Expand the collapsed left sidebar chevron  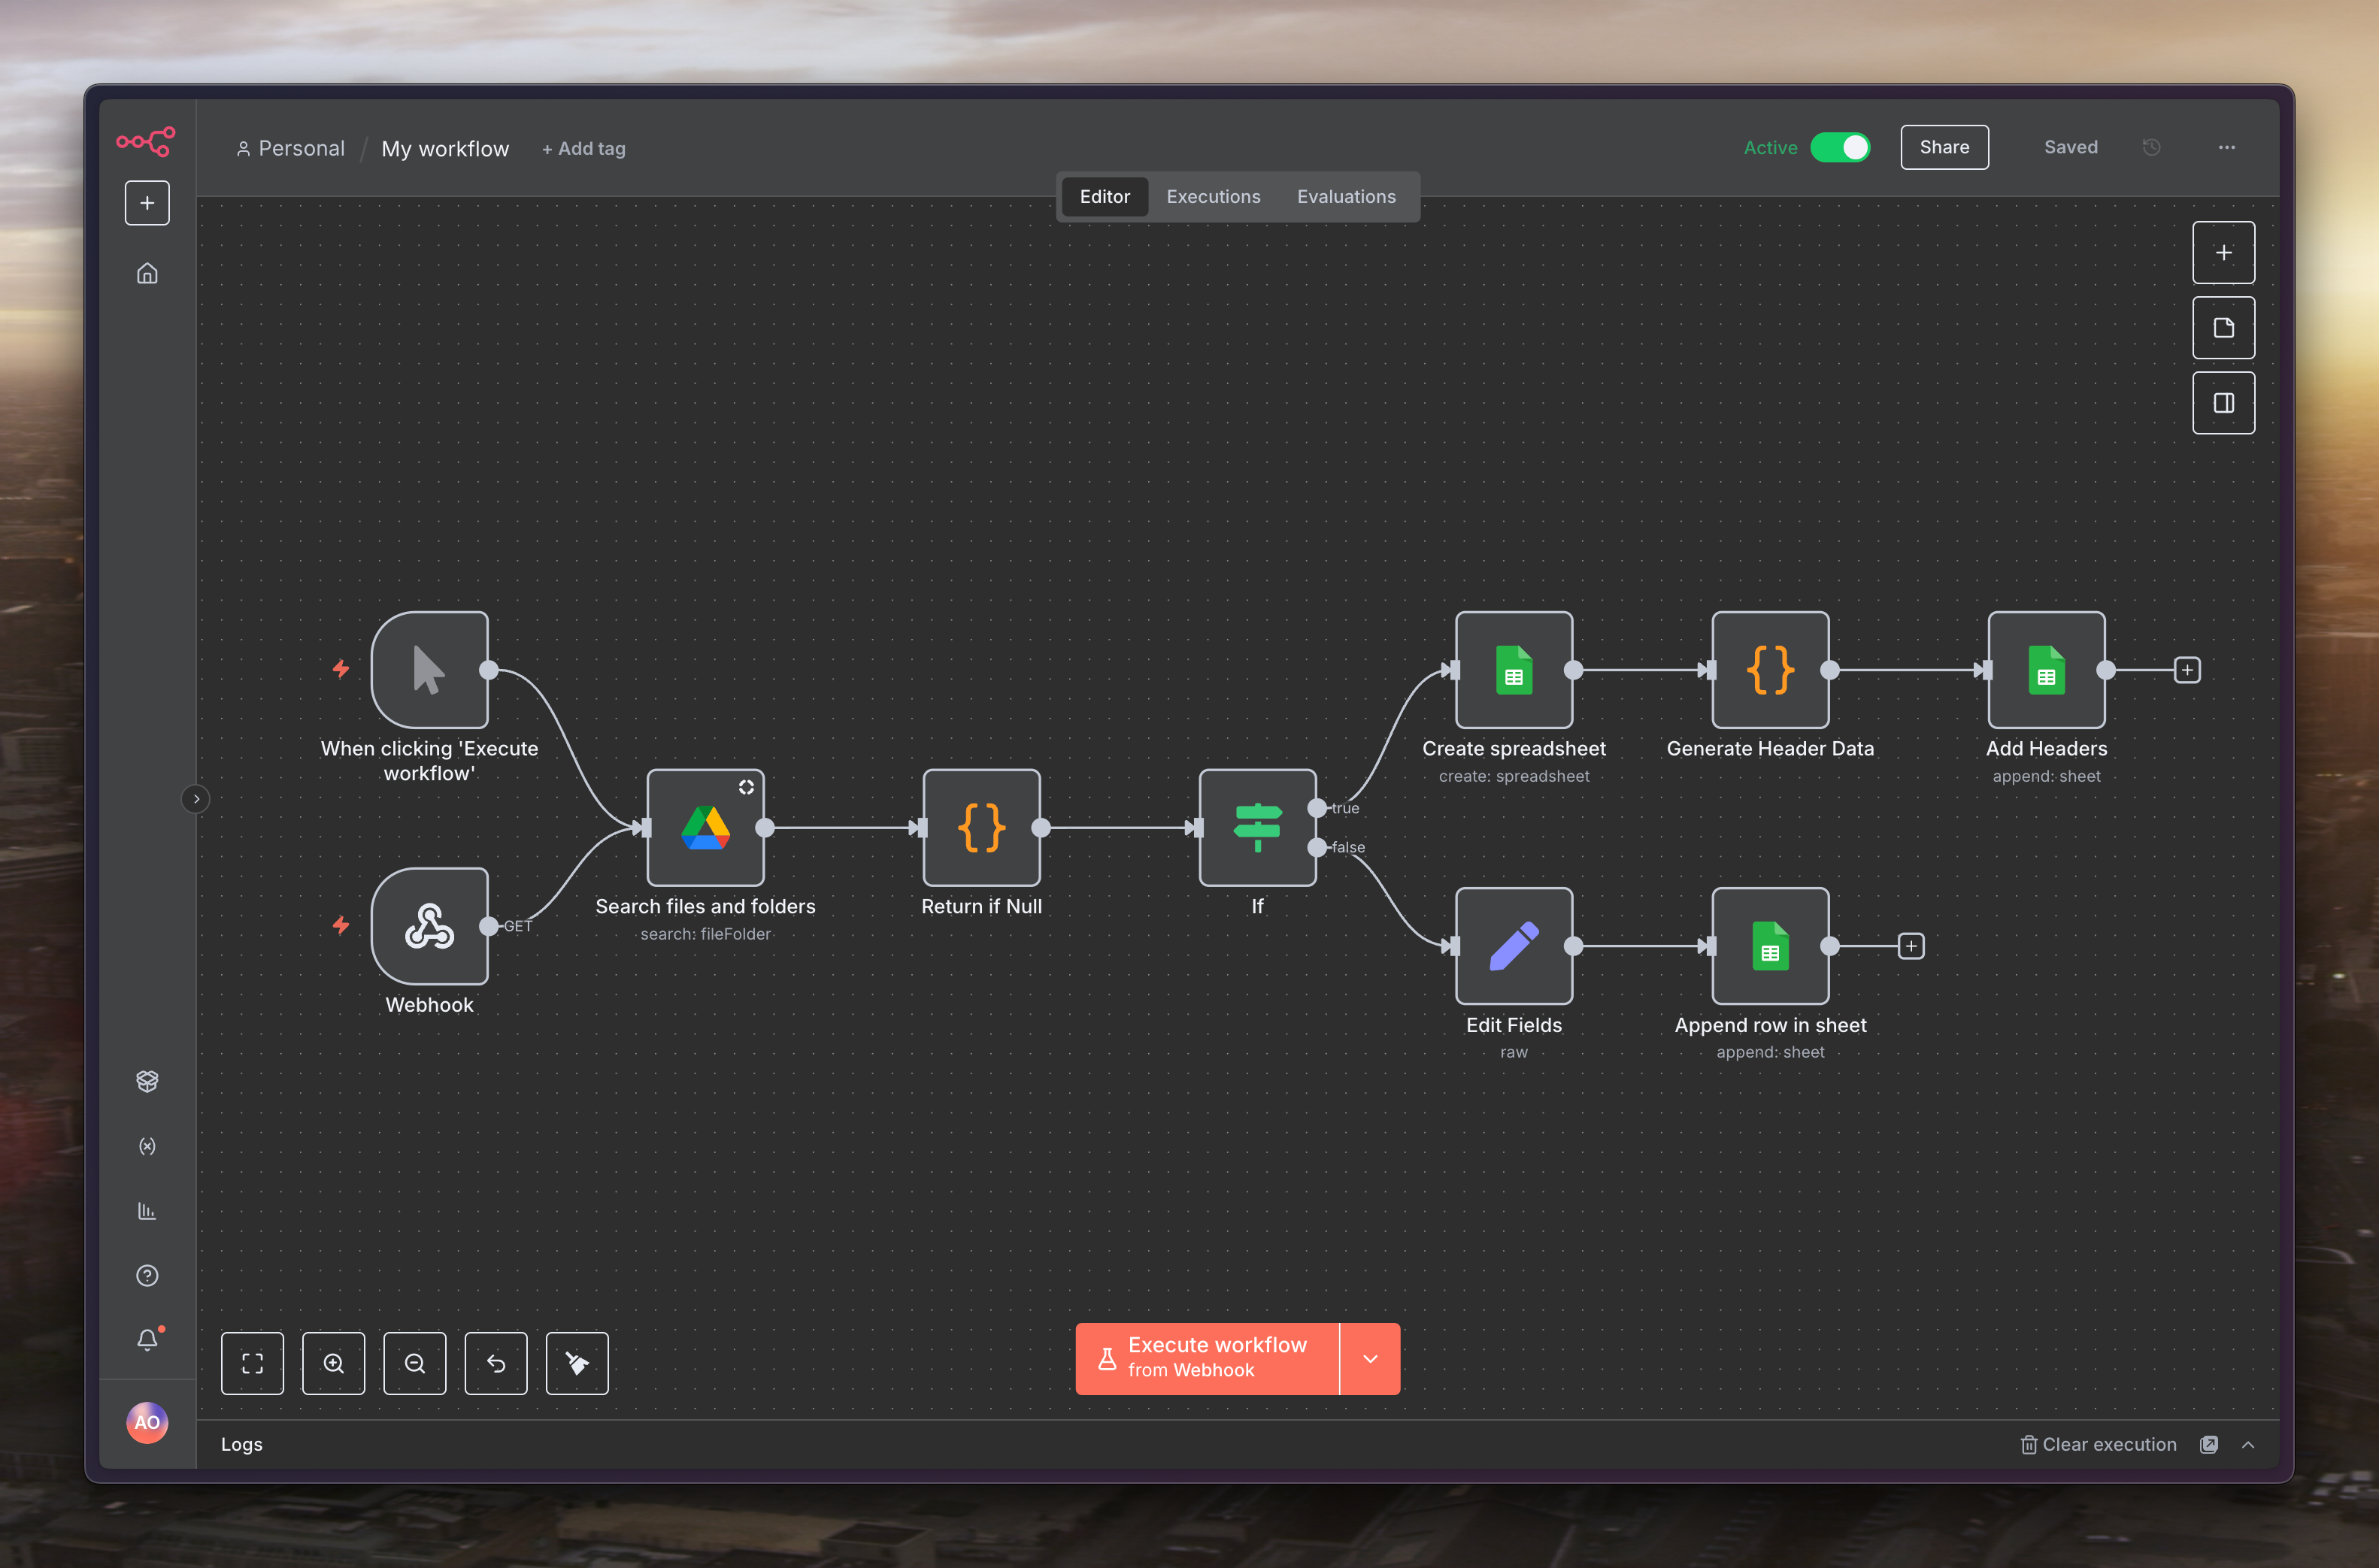click(196, 799)
